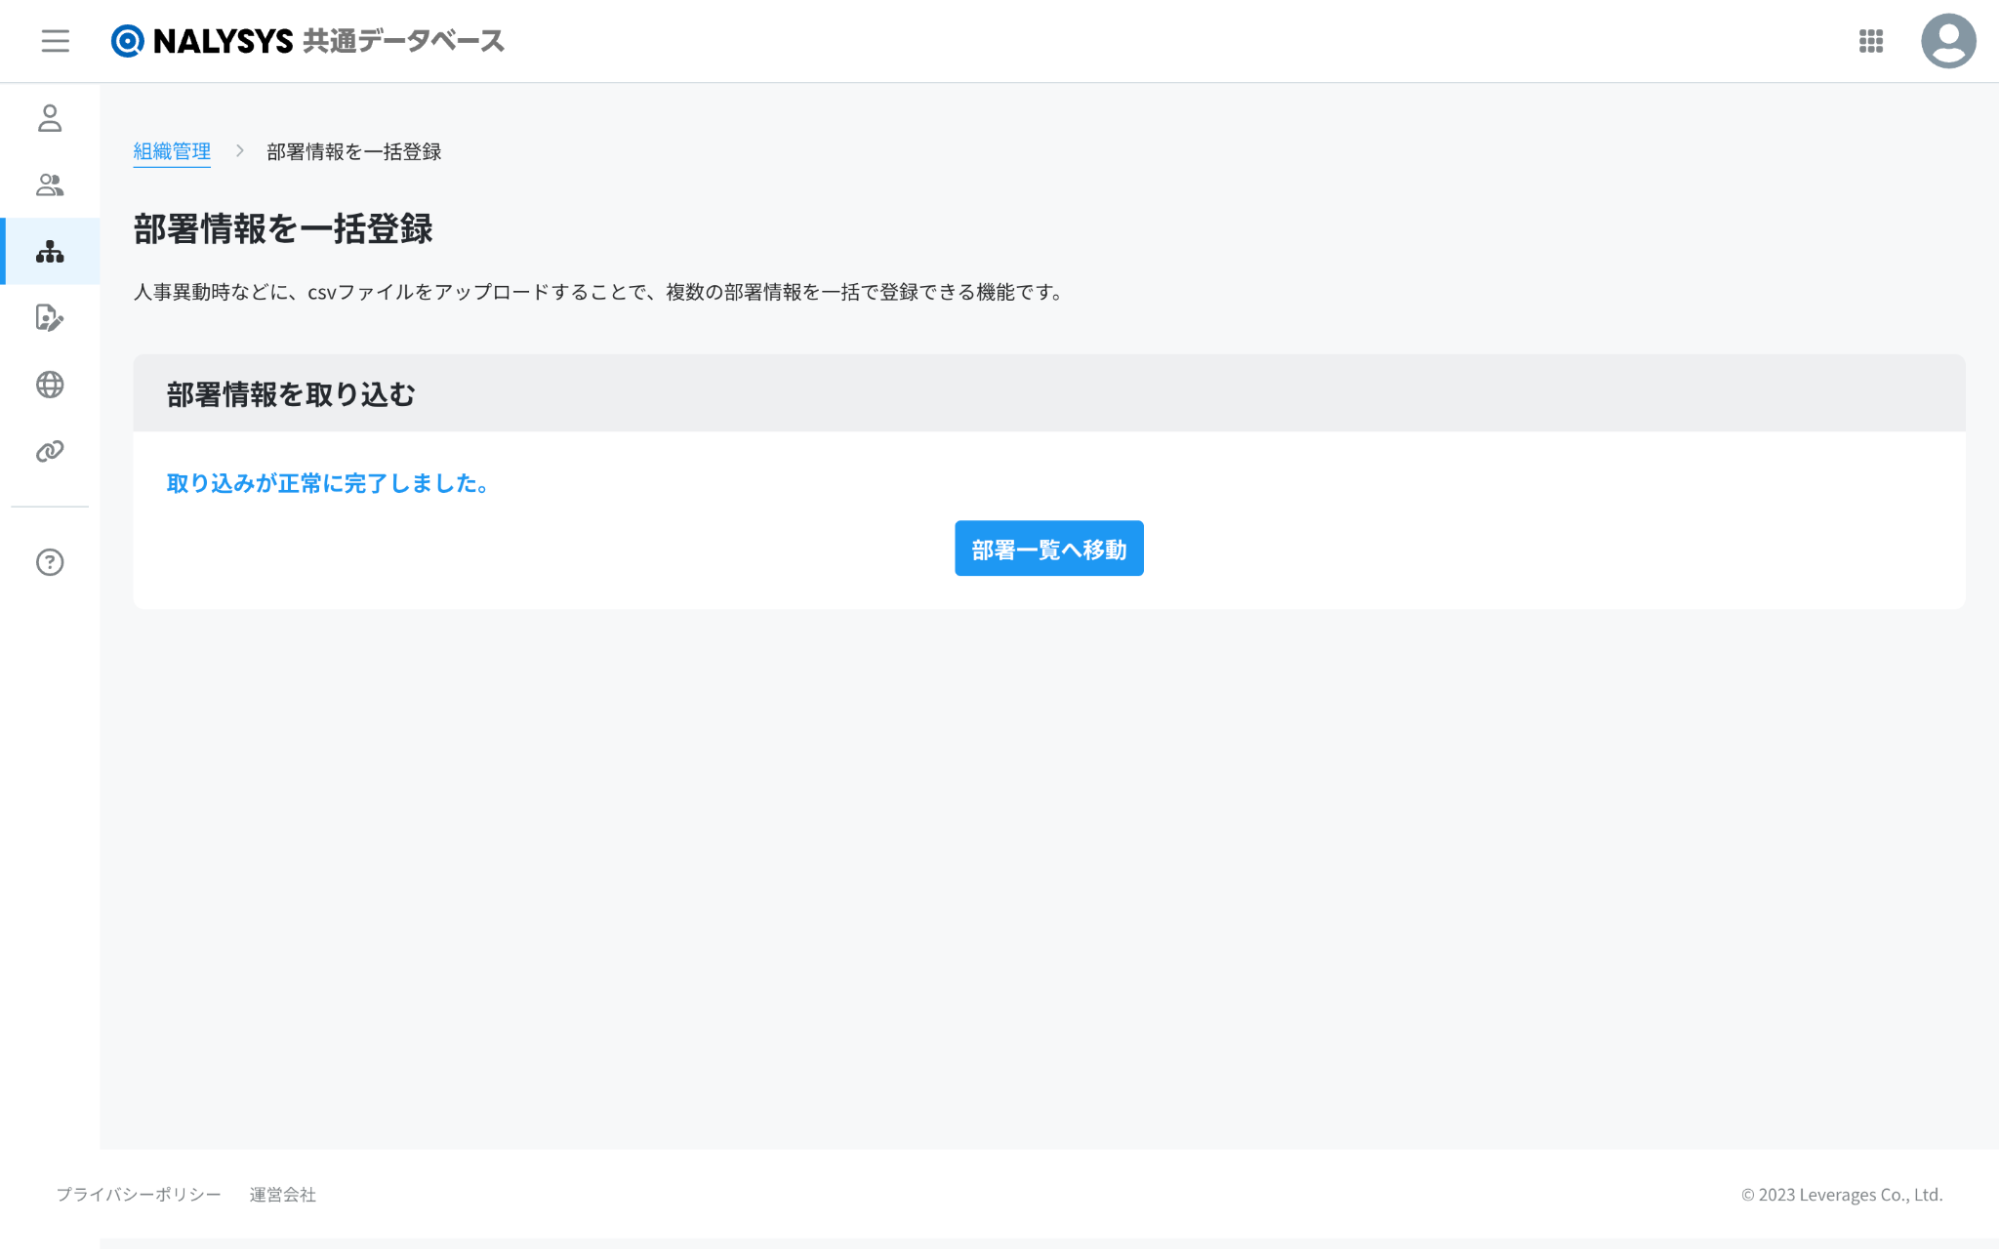
Task: Open the apps grid launcher
Action: coord(1870,41)
